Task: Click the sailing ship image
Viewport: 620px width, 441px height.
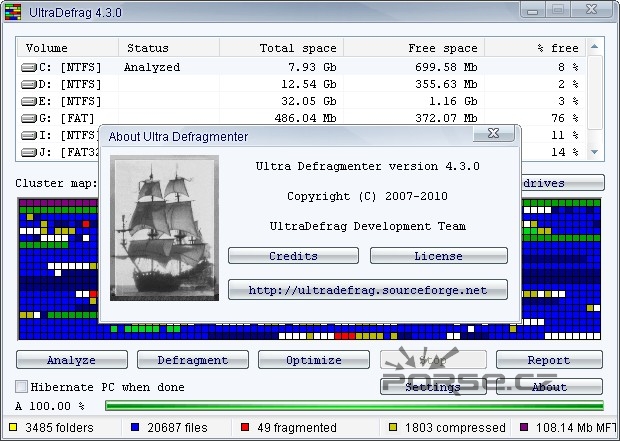Action: [164, 228]
